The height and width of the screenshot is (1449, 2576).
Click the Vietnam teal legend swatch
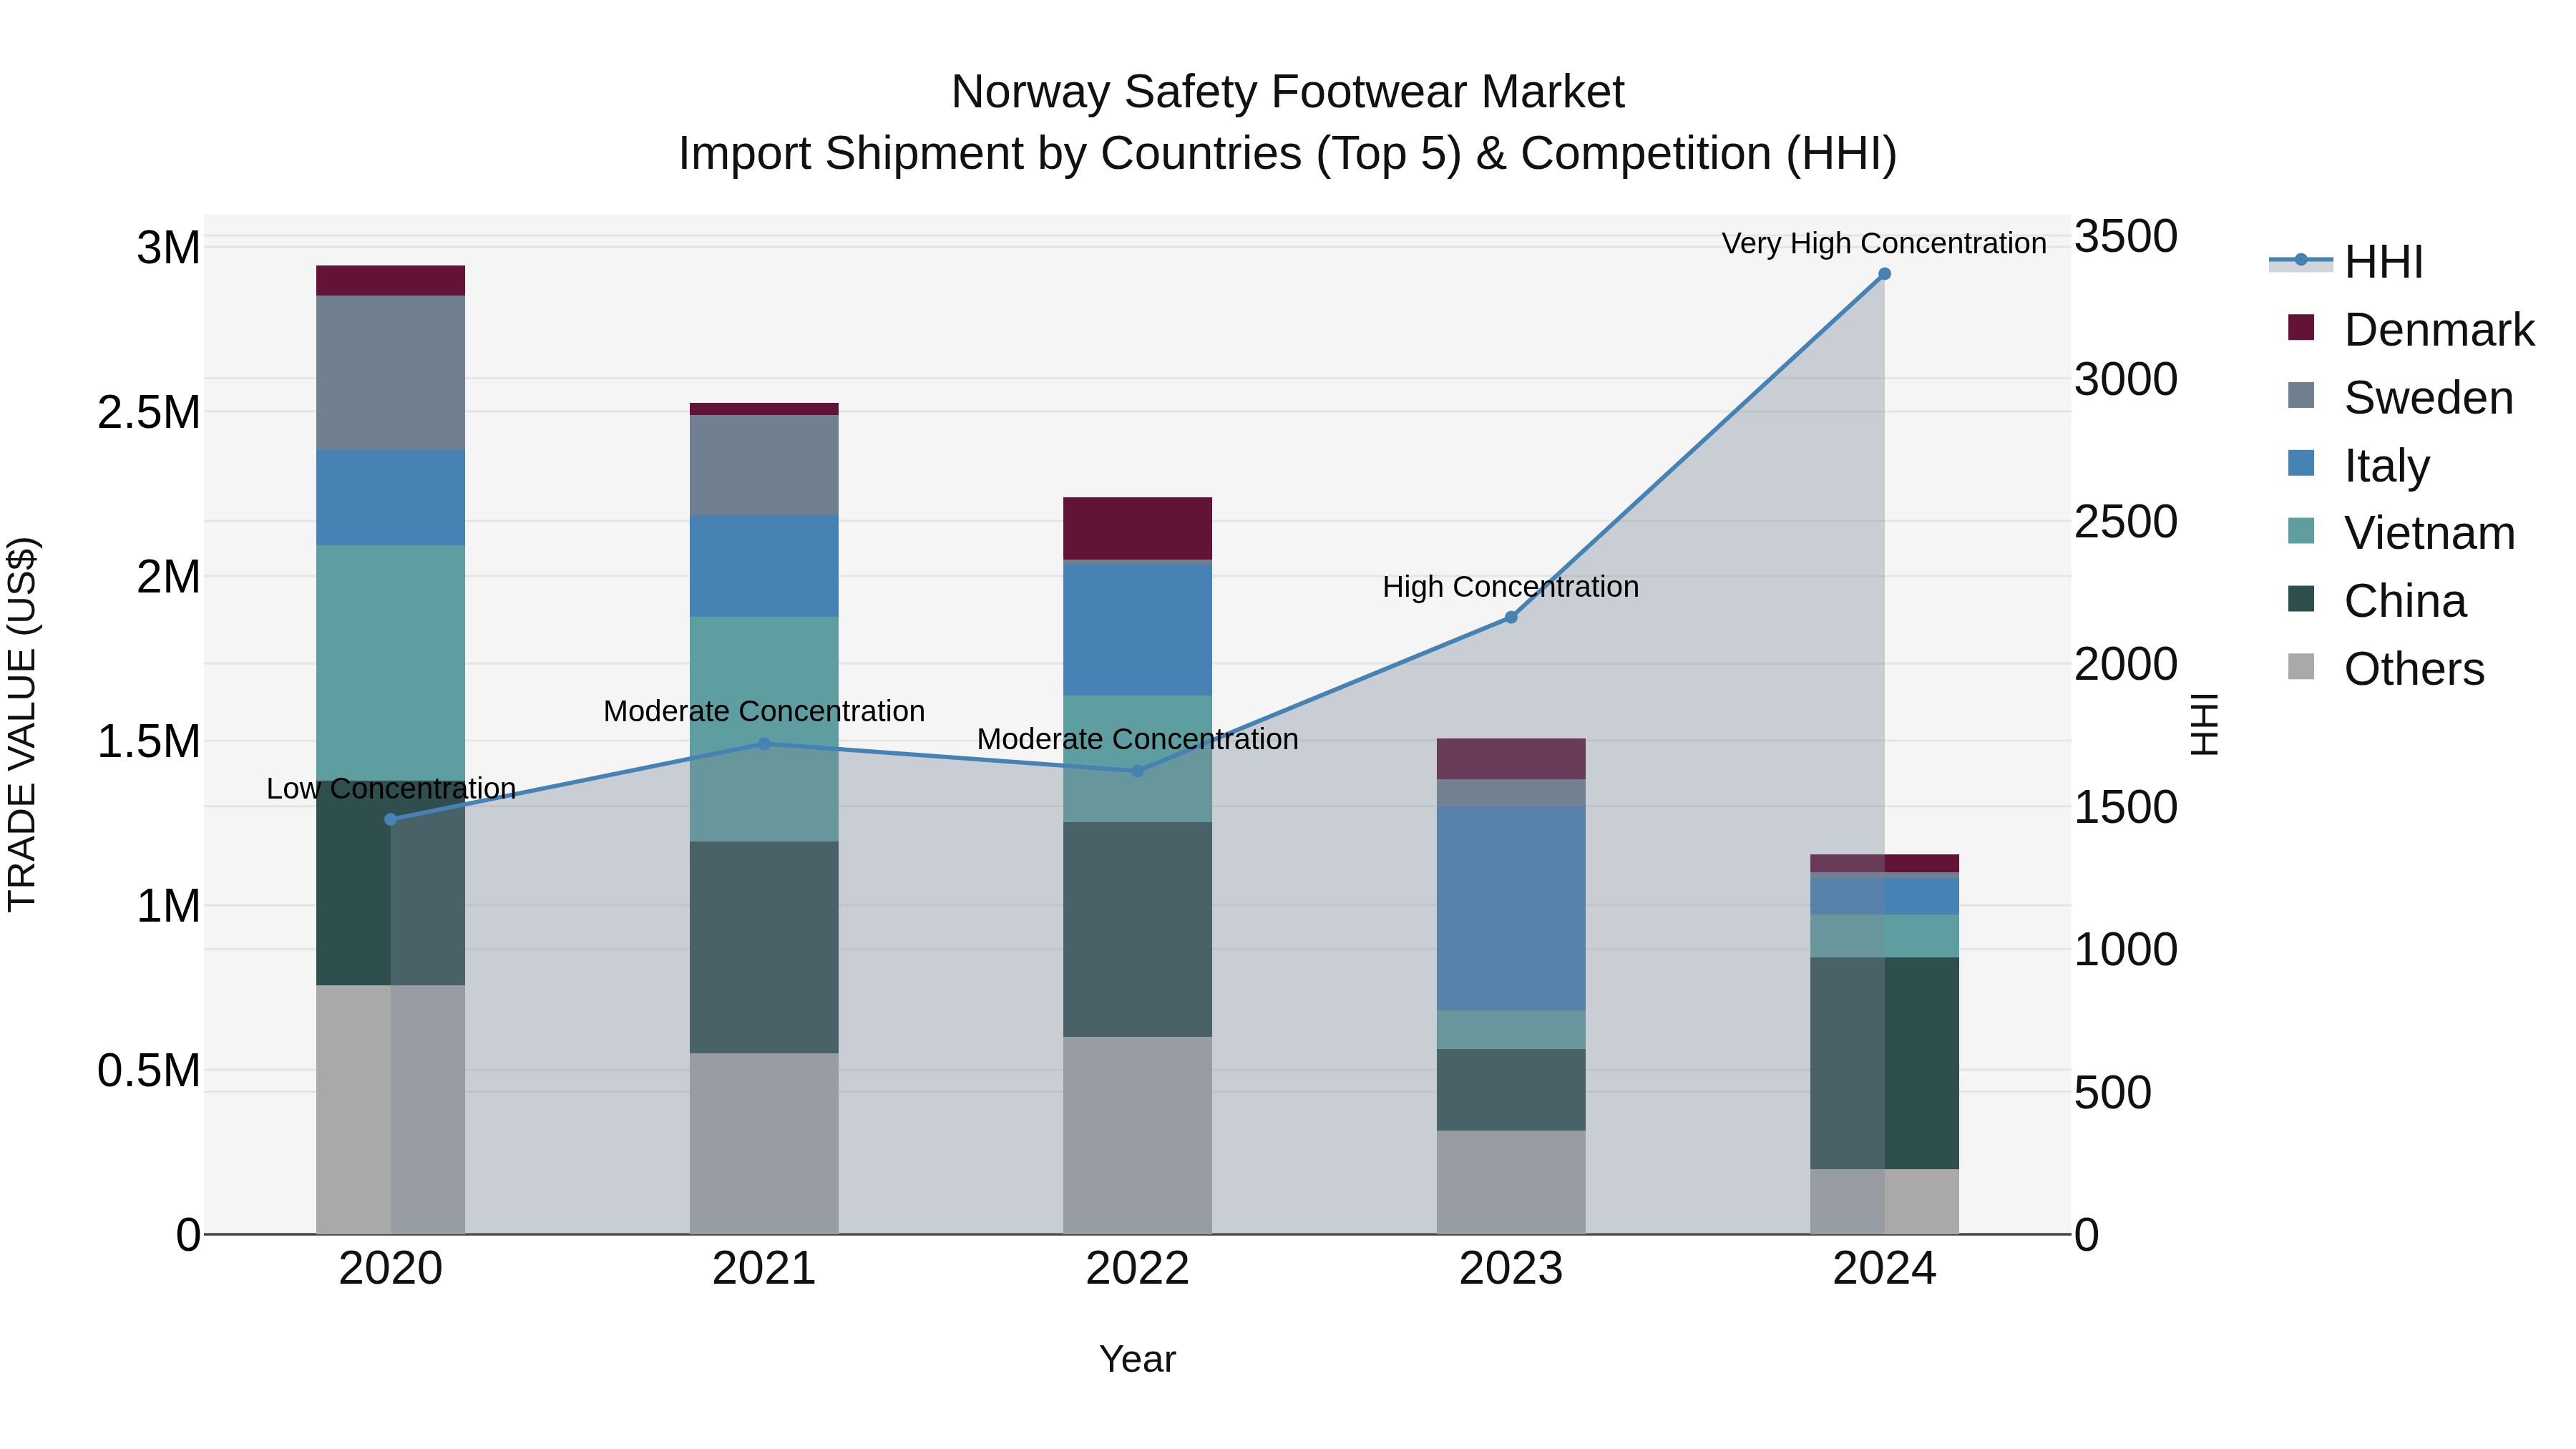point(2301,531)
